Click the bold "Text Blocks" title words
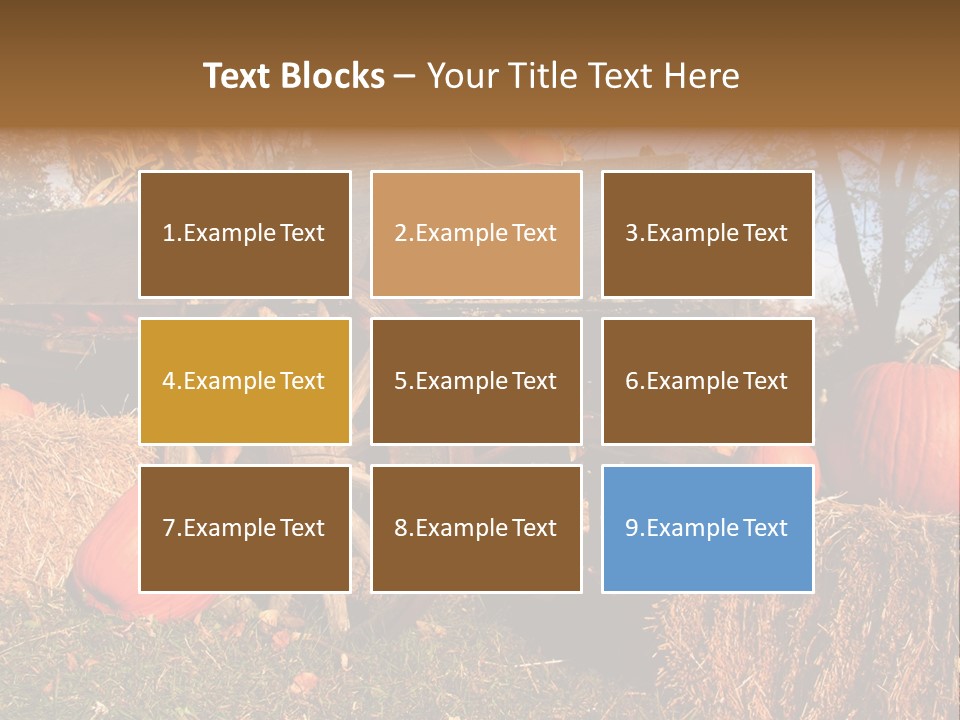The image size is (960, 720). [294, 76]
